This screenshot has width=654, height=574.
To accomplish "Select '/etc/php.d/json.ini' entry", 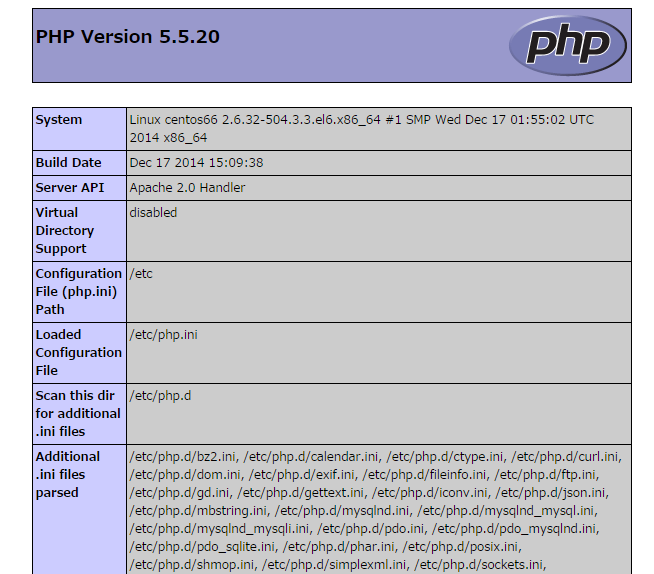I will point(550,493).
